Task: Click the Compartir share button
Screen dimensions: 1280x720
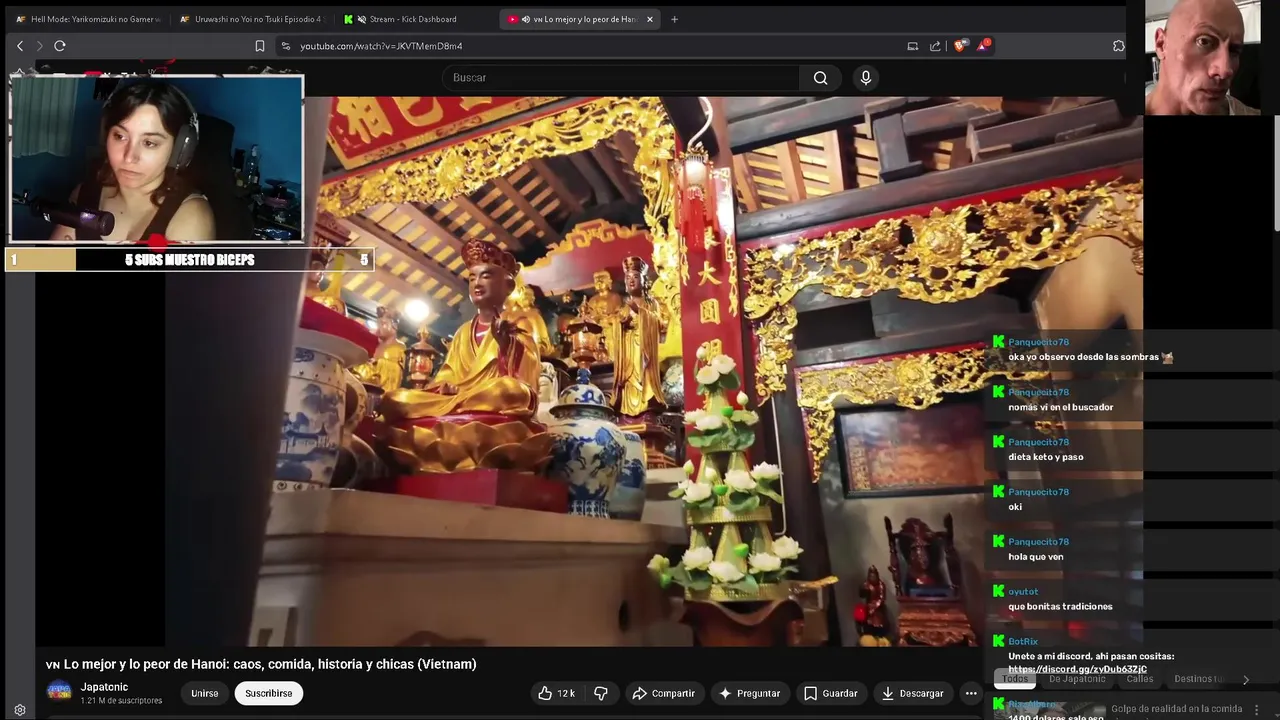Action: (663, 693)
